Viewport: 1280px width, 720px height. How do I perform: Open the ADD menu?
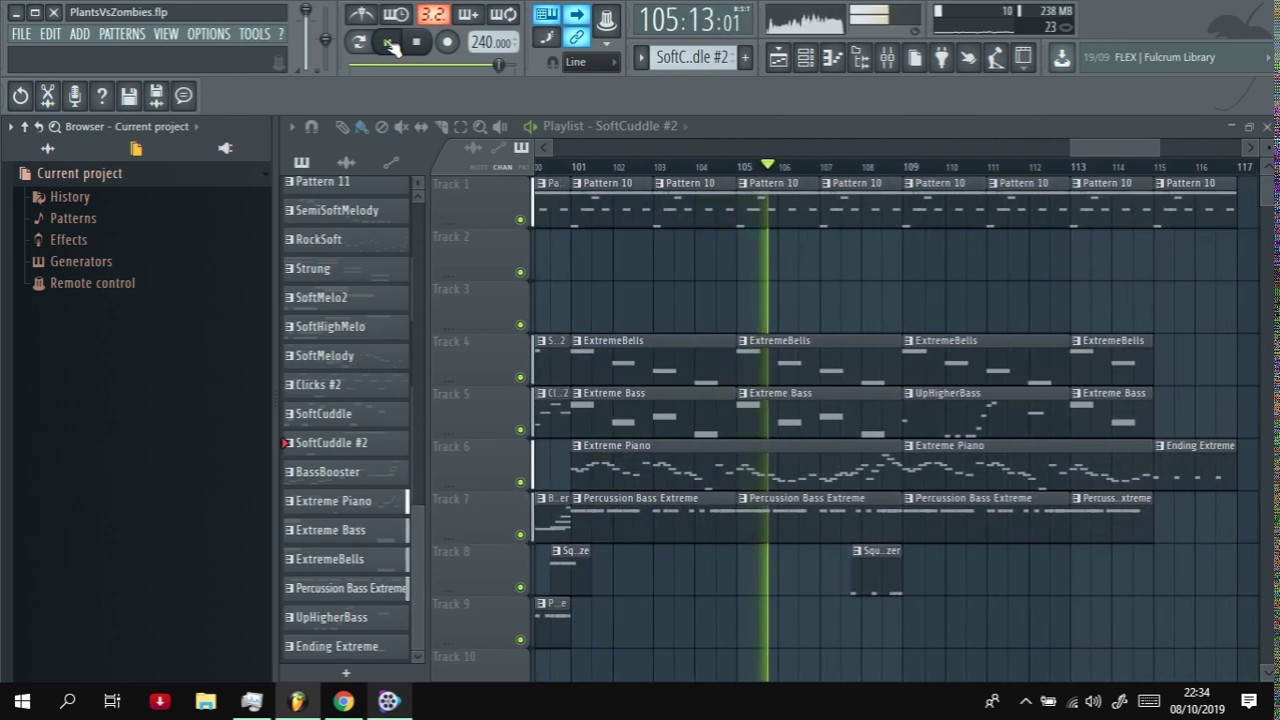click(80, 34)
